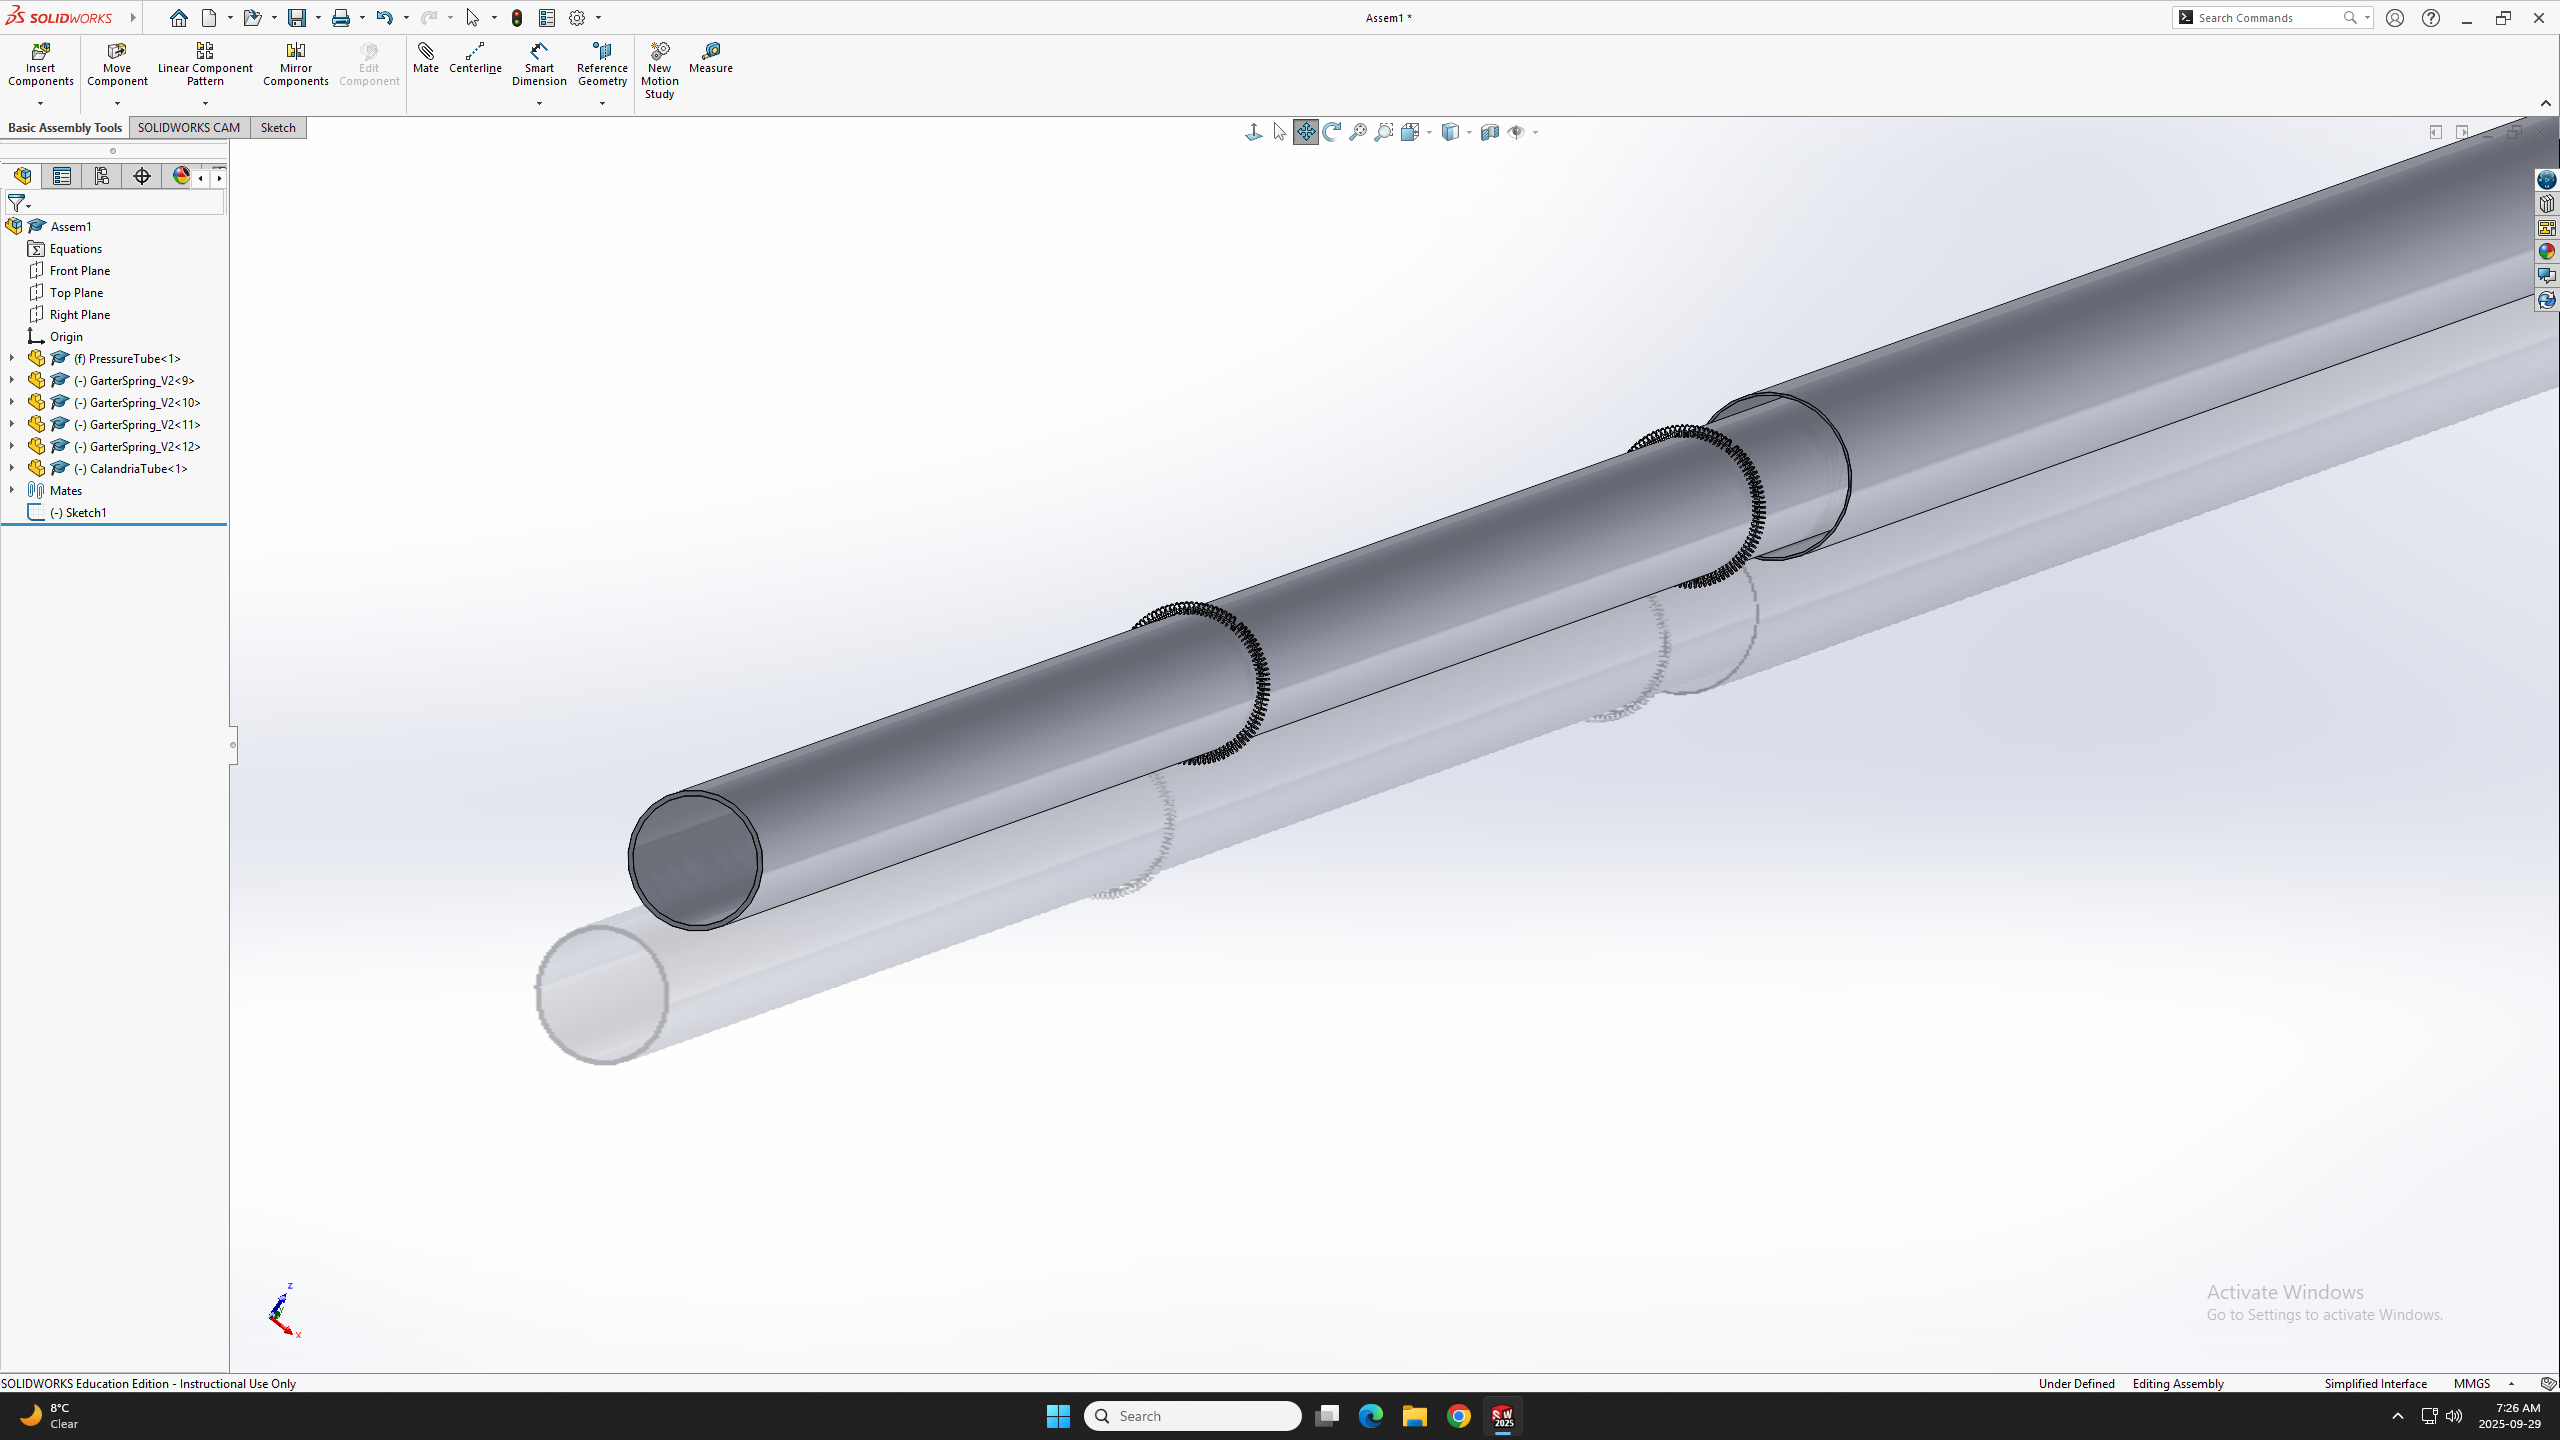Open the Appearances task pane ball icon
This screenshot has height=1440, width=2560.
click(2547, 252)
